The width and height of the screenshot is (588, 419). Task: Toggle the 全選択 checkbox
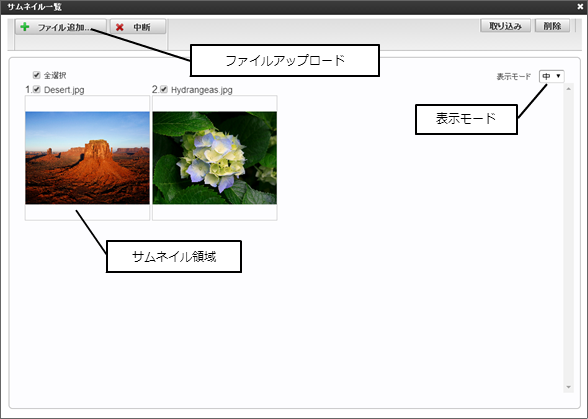click(x=36, y=75)
